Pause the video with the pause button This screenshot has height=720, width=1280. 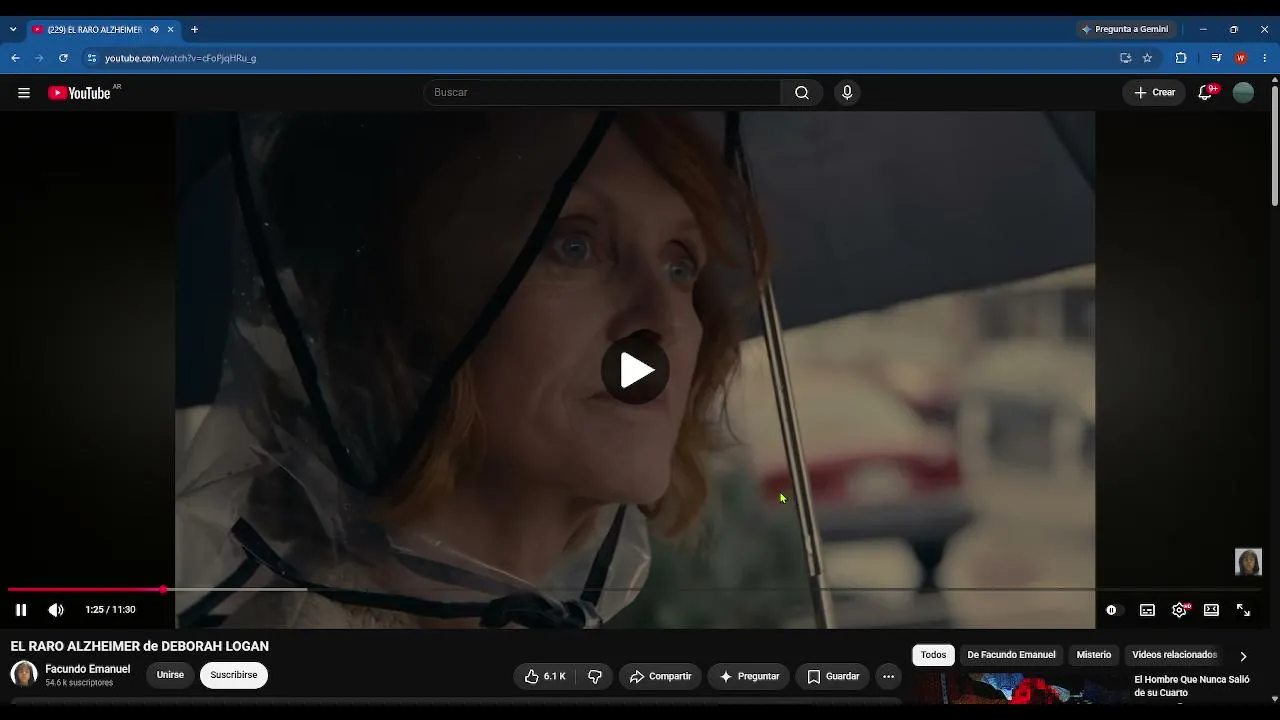click(x=21, y=610)
